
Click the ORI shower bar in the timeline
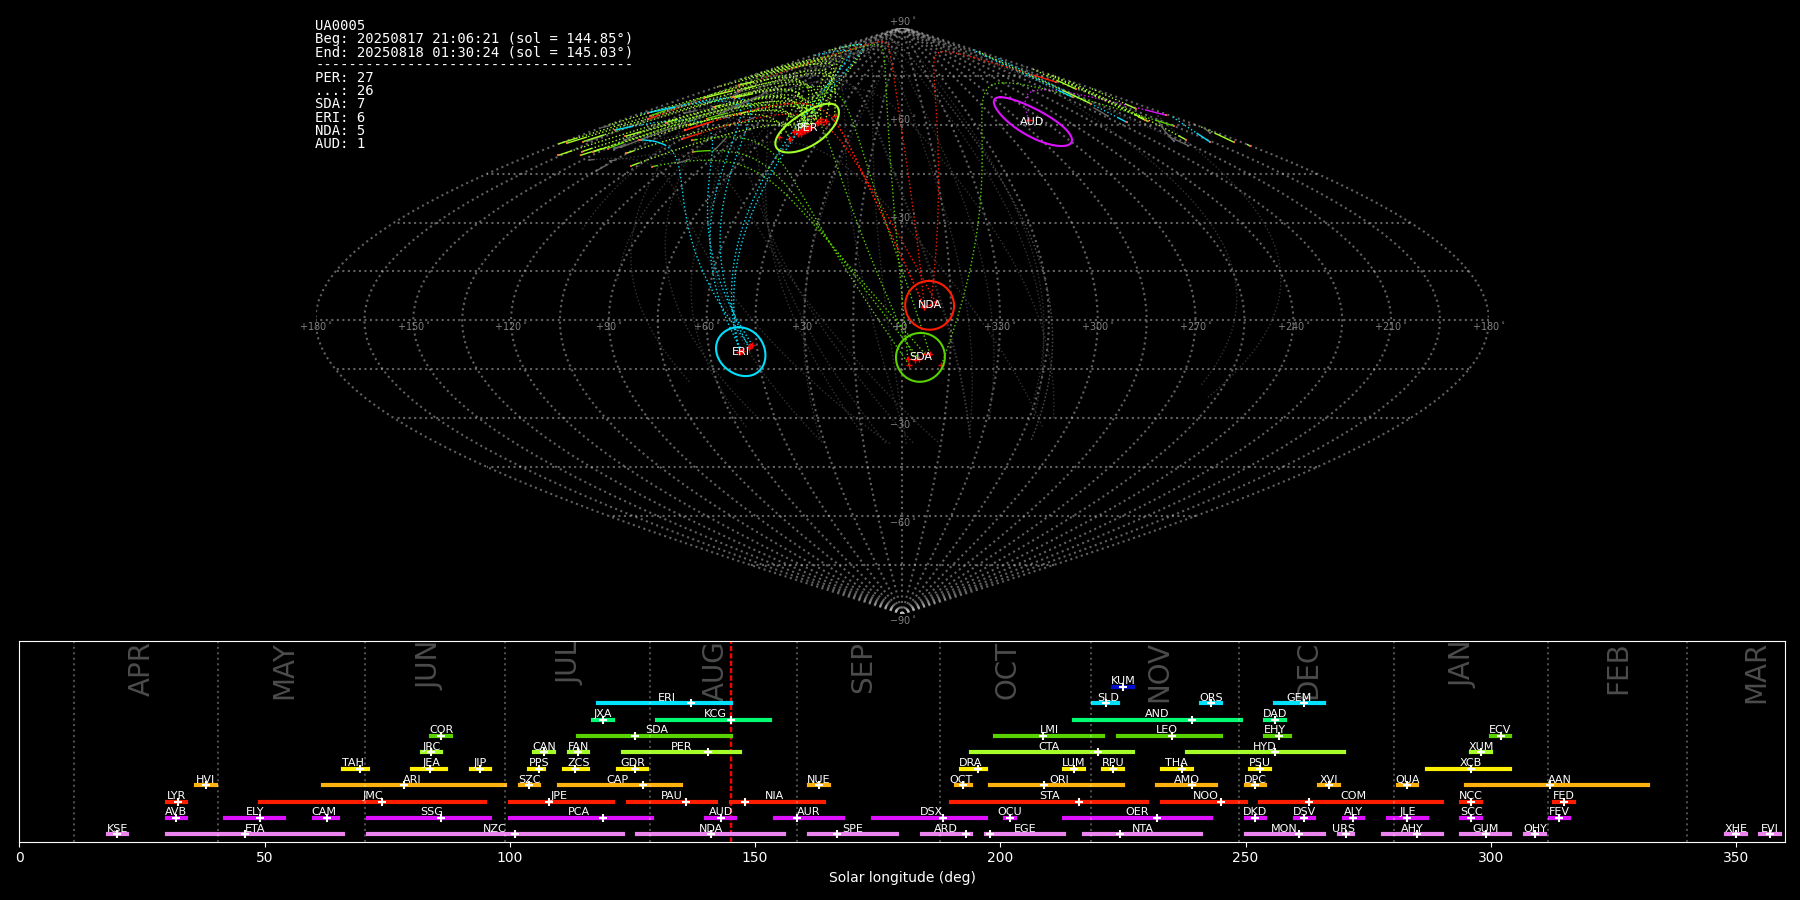pos(1056,785)
